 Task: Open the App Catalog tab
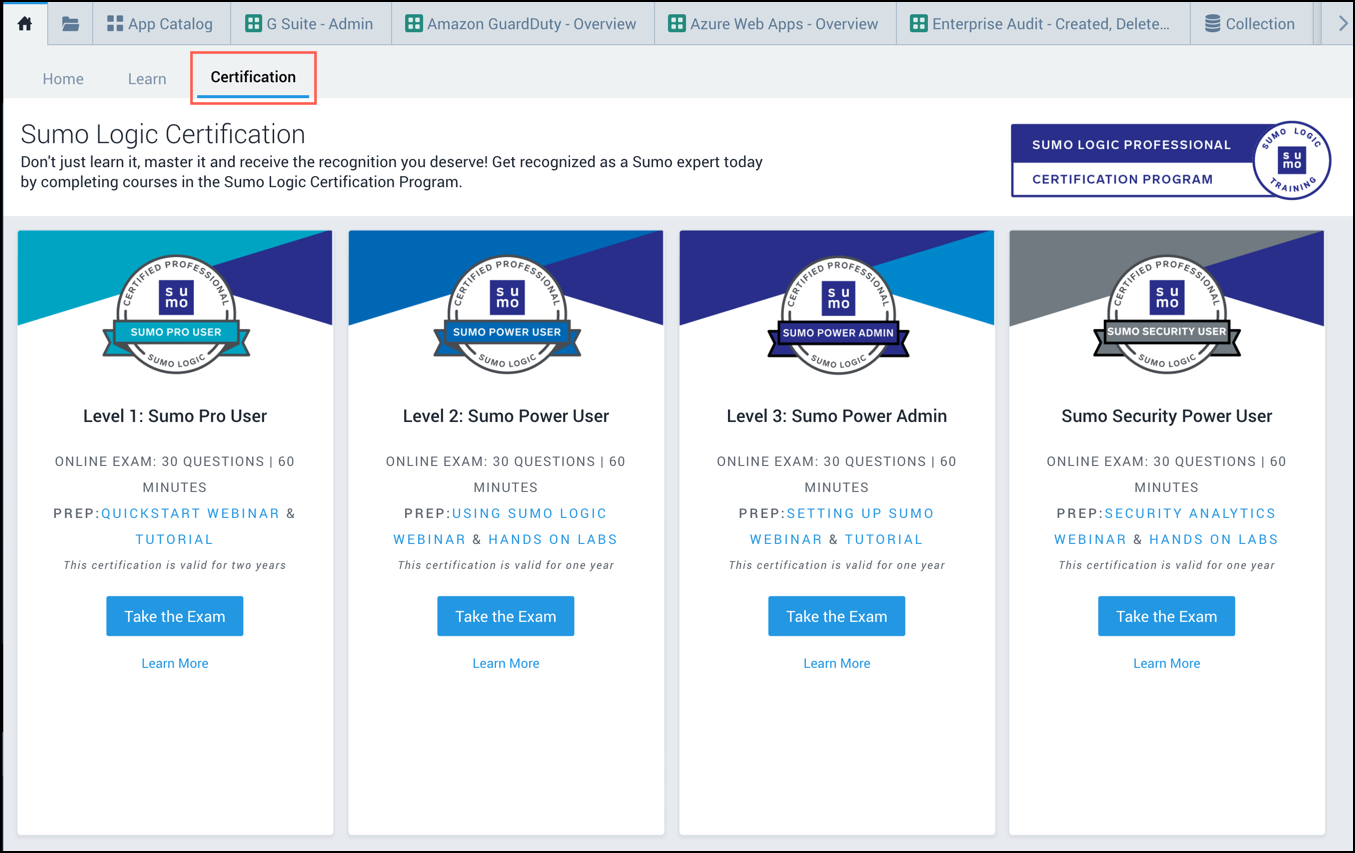tap(160, 23)
